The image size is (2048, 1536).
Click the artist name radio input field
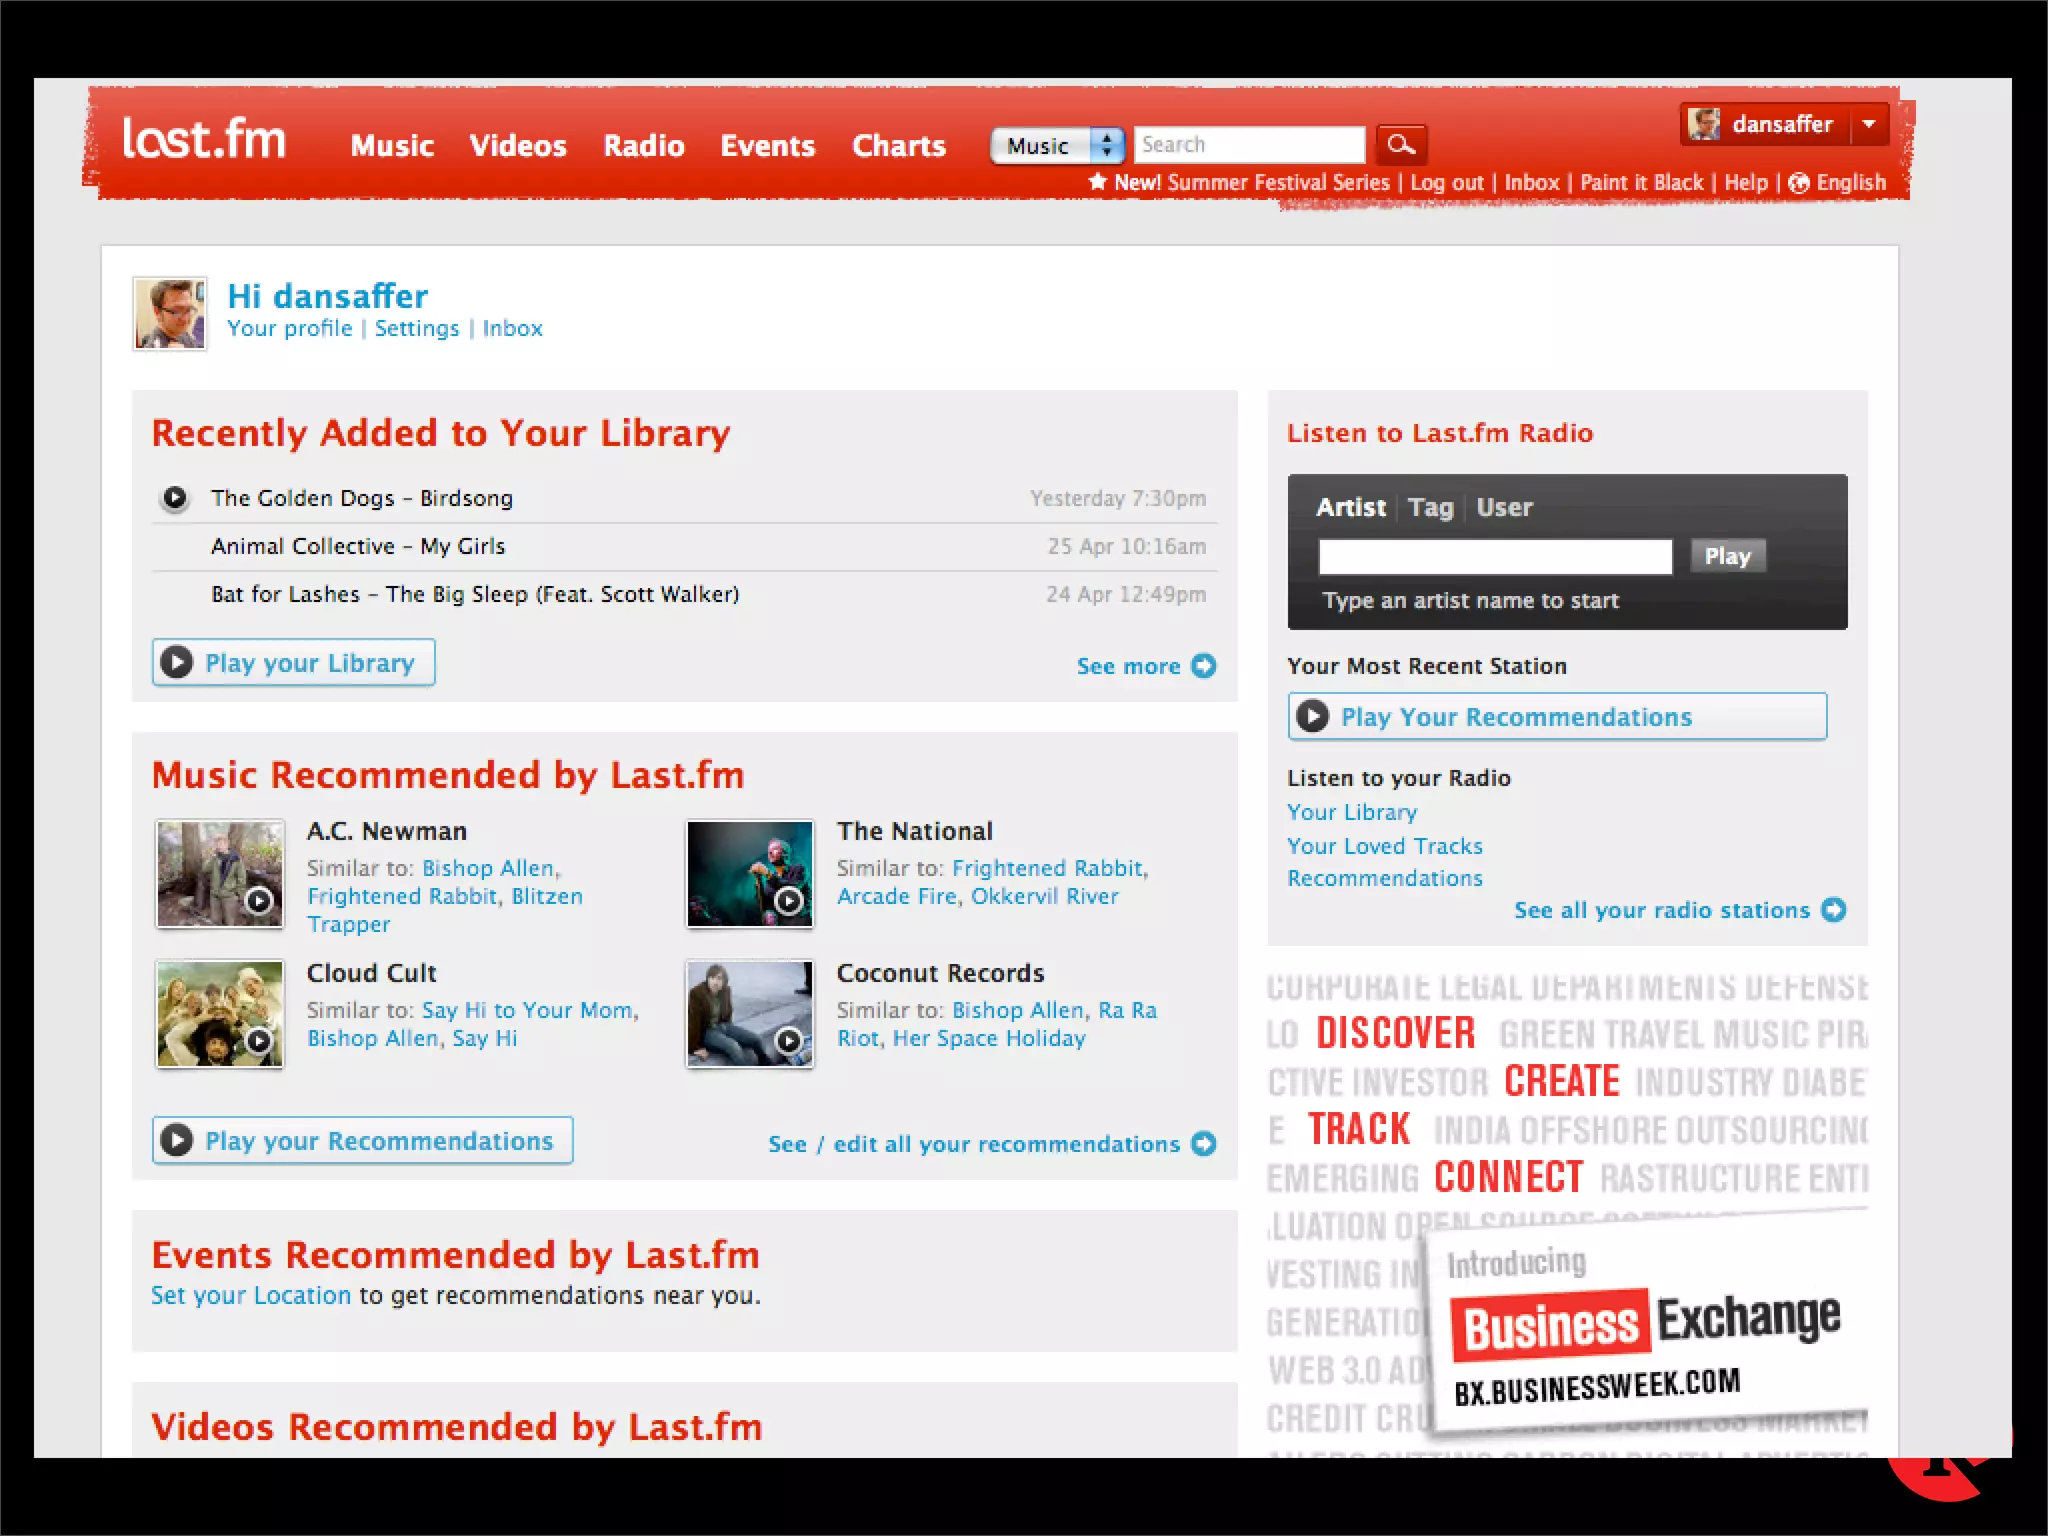1494,557
